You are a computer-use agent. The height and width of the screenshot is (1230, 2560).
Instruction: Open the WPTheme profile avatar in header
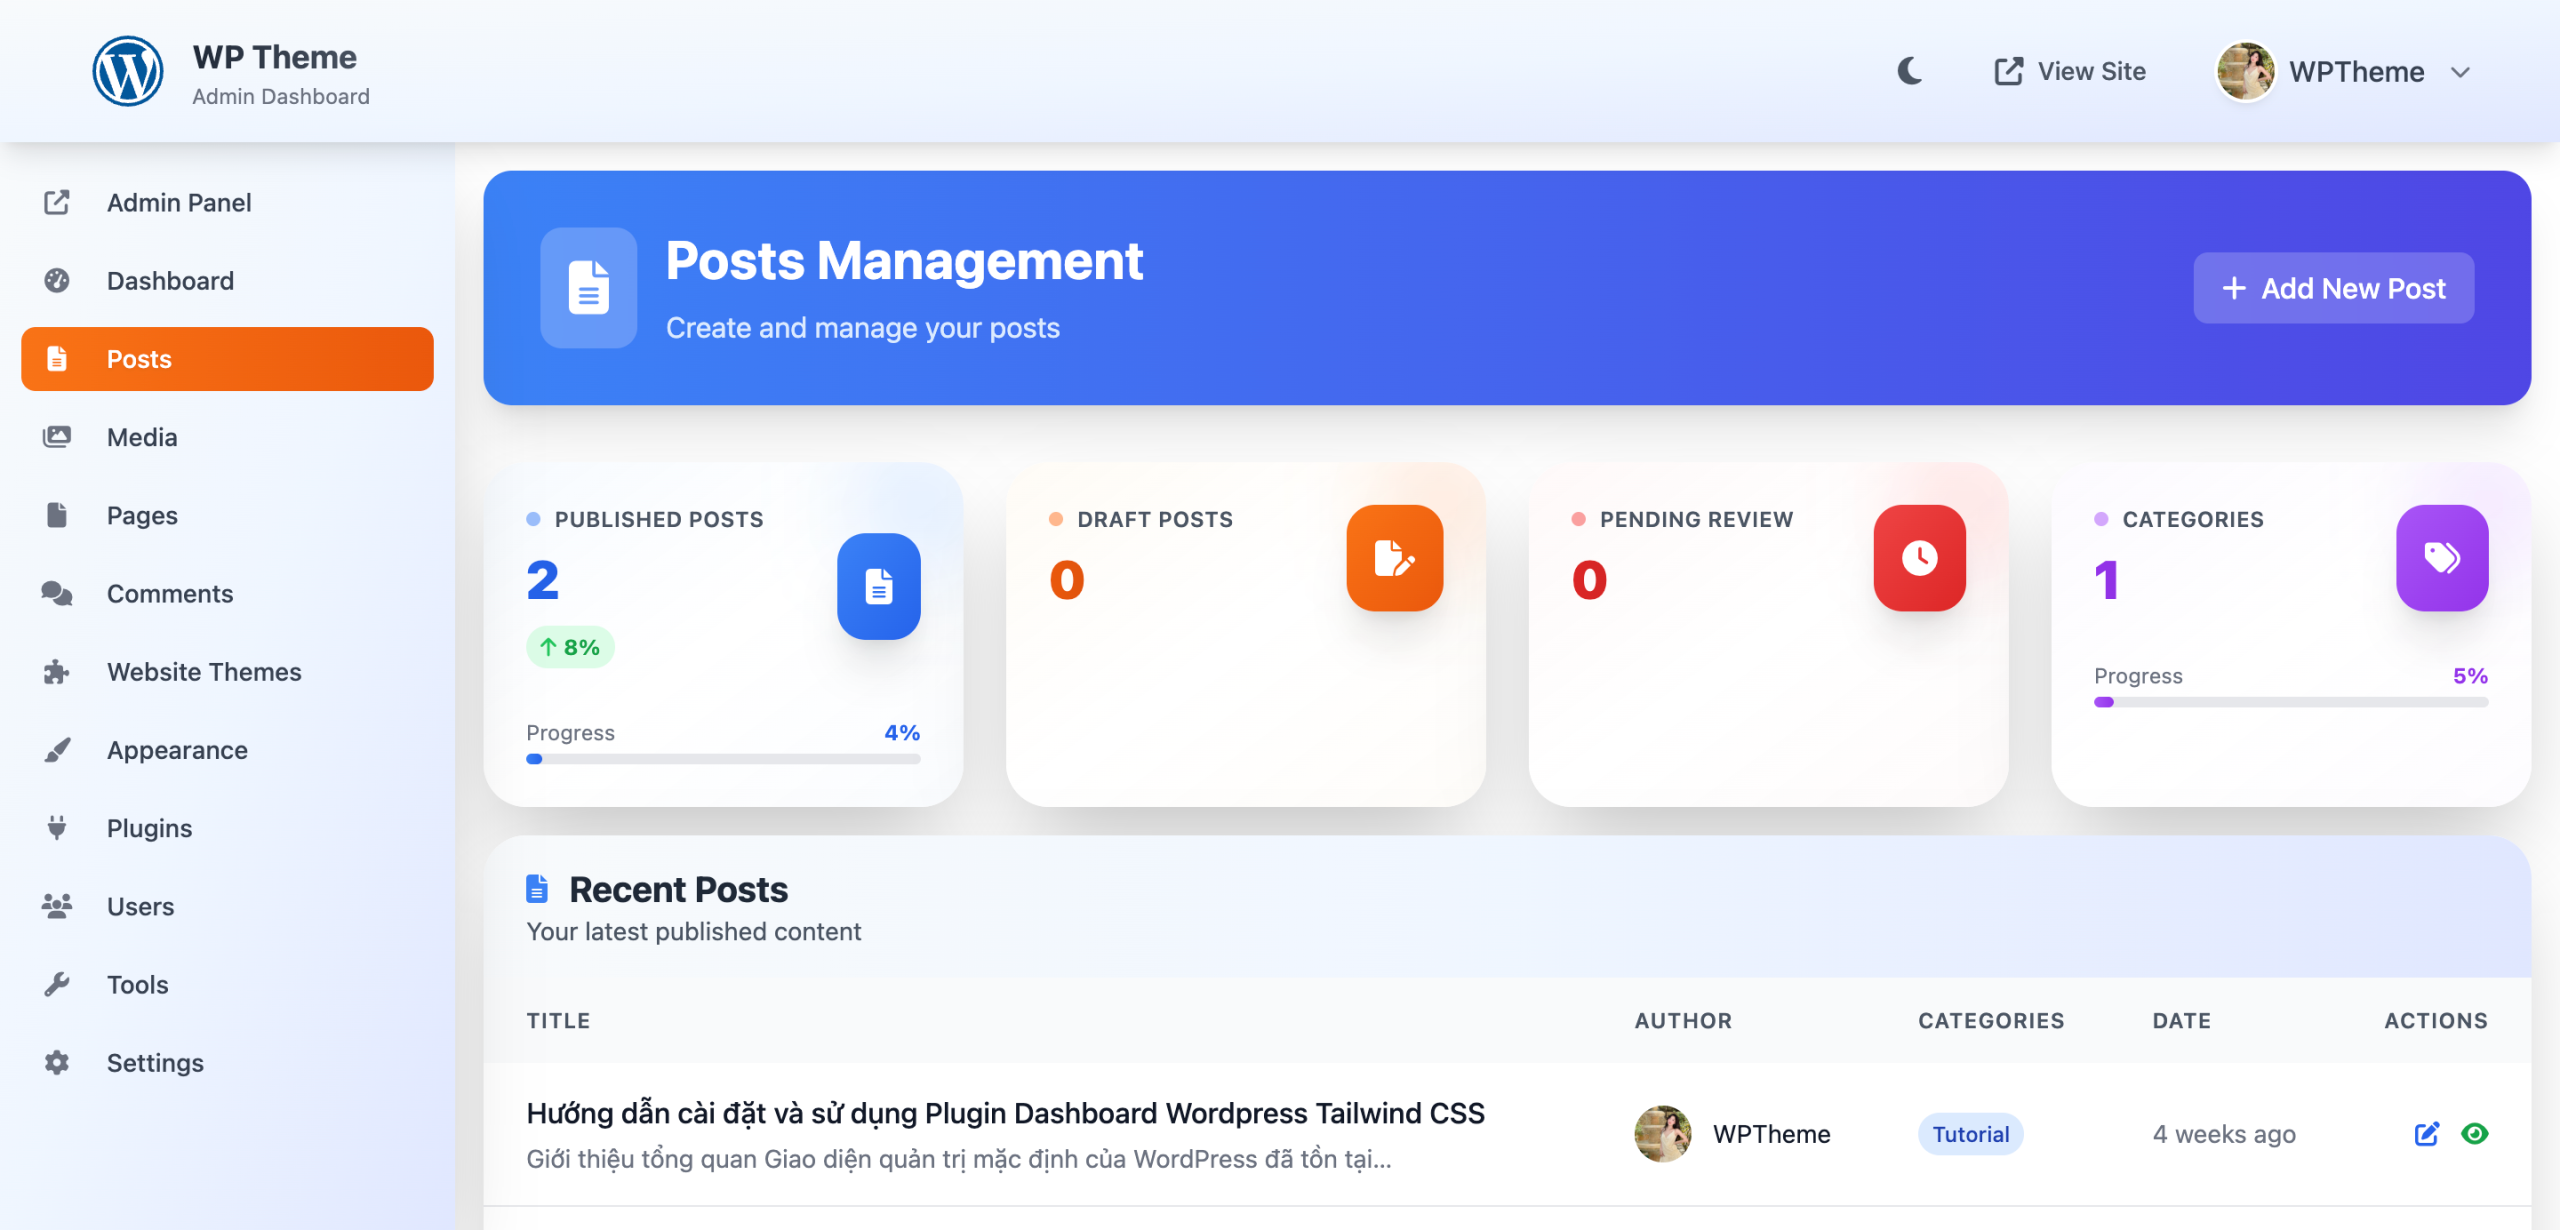pyautogui.click(x=2245, y=71)
